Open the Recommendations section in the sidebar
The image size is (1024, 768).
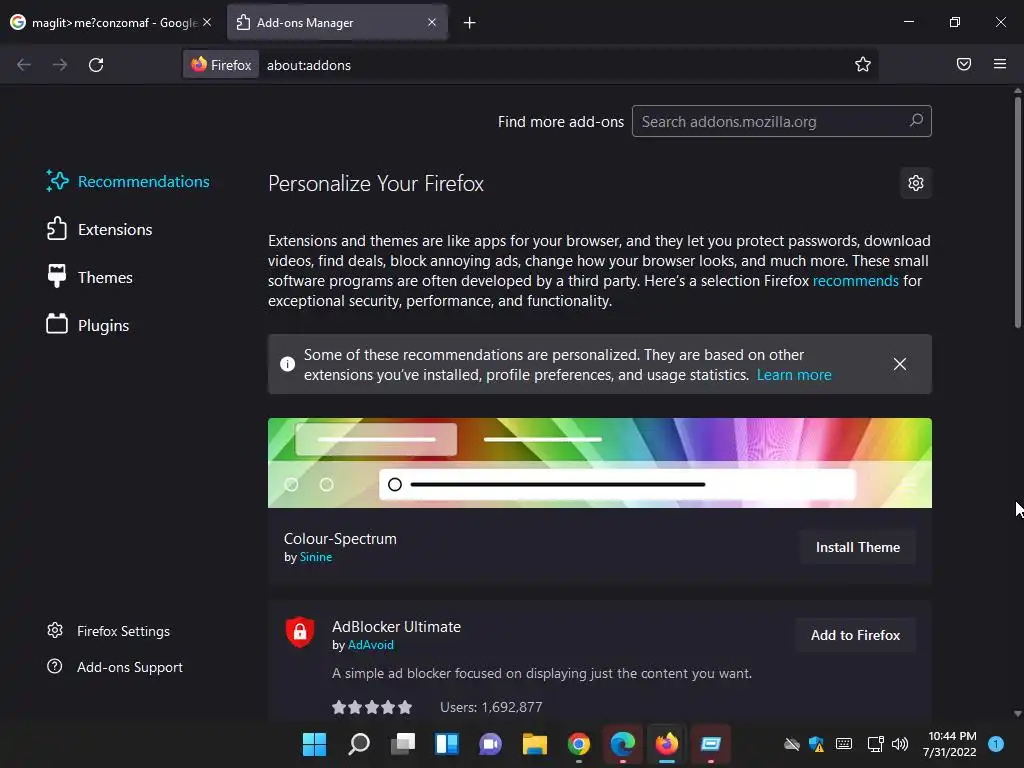[128, 182]
